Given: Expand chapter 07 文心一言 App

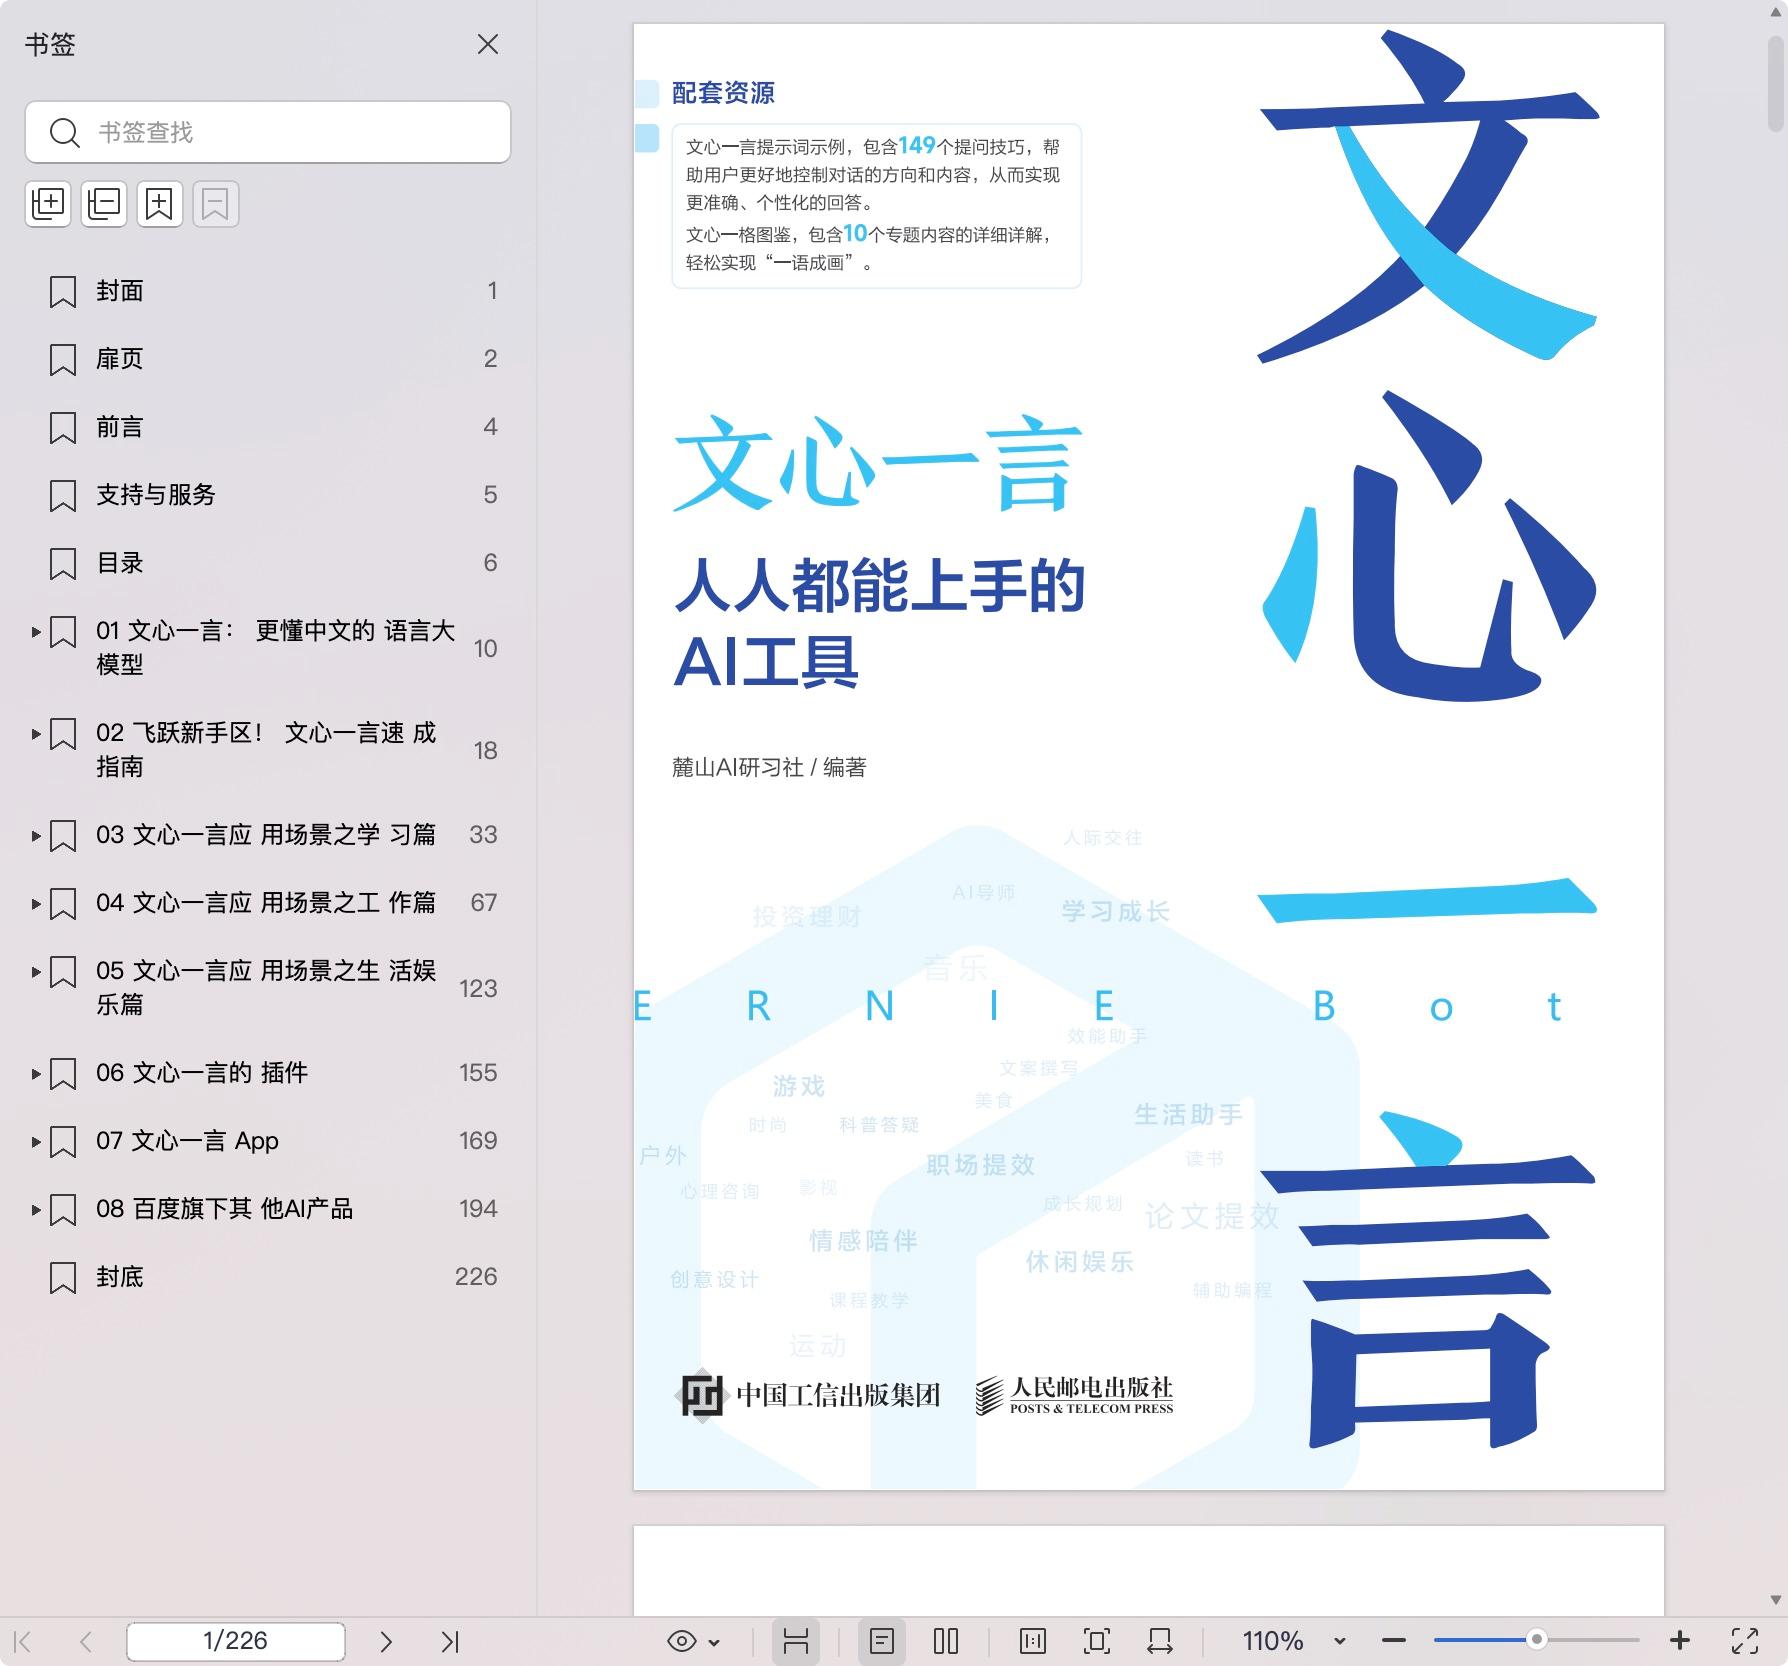Looking at the screenshot, I should tap(36, 1142).
